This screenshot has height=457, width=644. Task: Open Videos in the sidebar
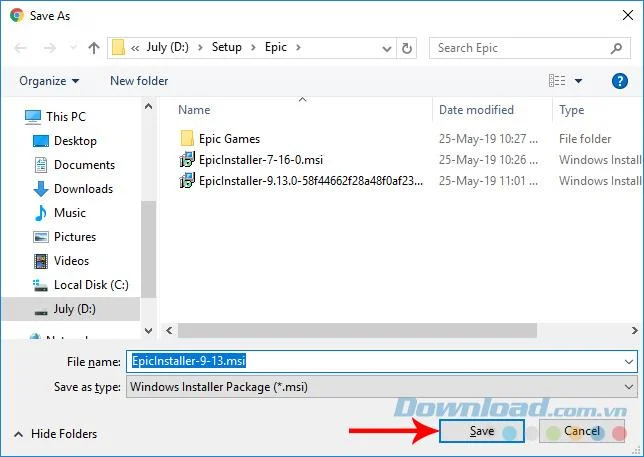point(71,261)
